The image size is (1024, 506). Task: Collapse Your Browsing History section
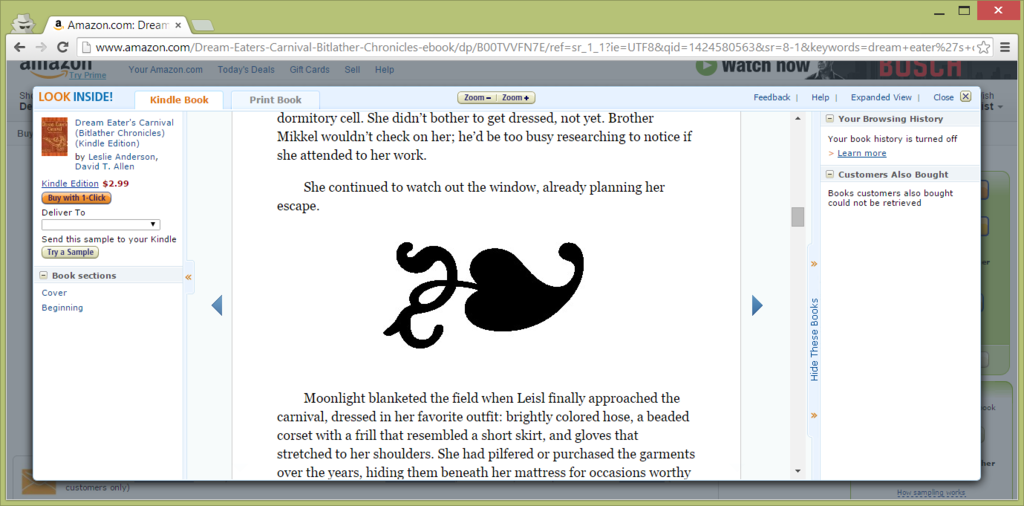coord(830,119)
